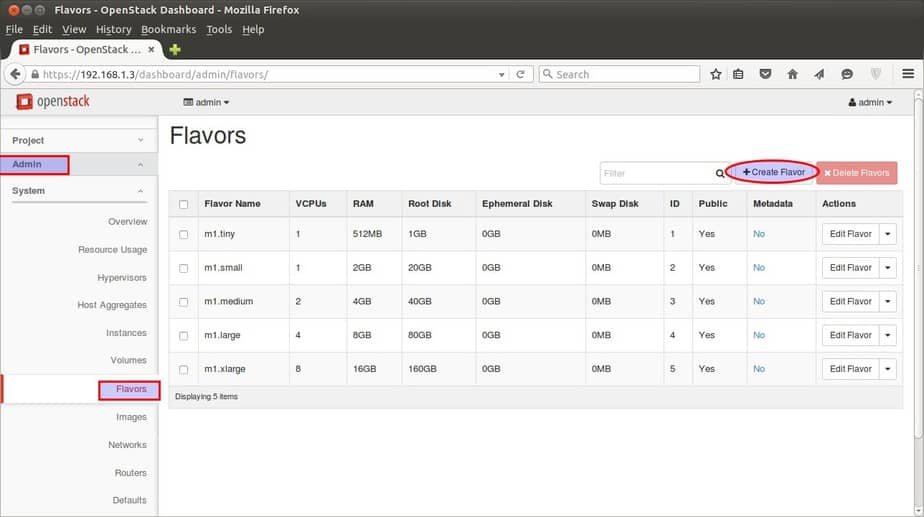Screen dimensions: 924x517
Task: Click the Metadata No link for m1.xlarge
Action: 759,369
